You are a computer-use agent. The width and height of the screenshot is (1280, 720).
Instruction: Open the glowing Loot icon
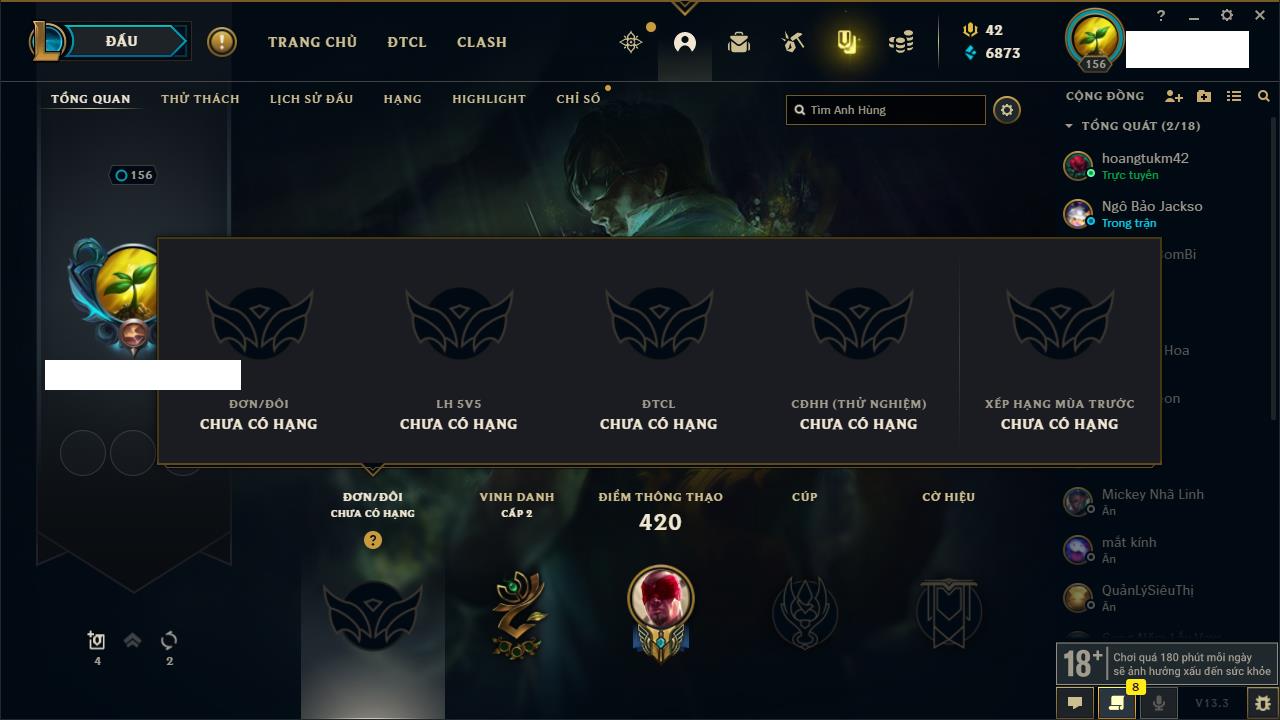847,42
